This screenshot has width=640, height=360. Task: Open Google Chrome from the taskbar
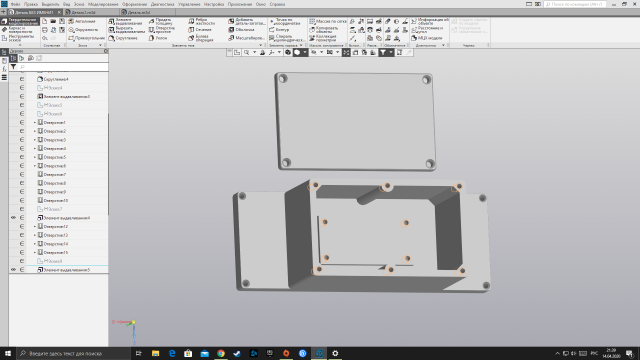221,353
